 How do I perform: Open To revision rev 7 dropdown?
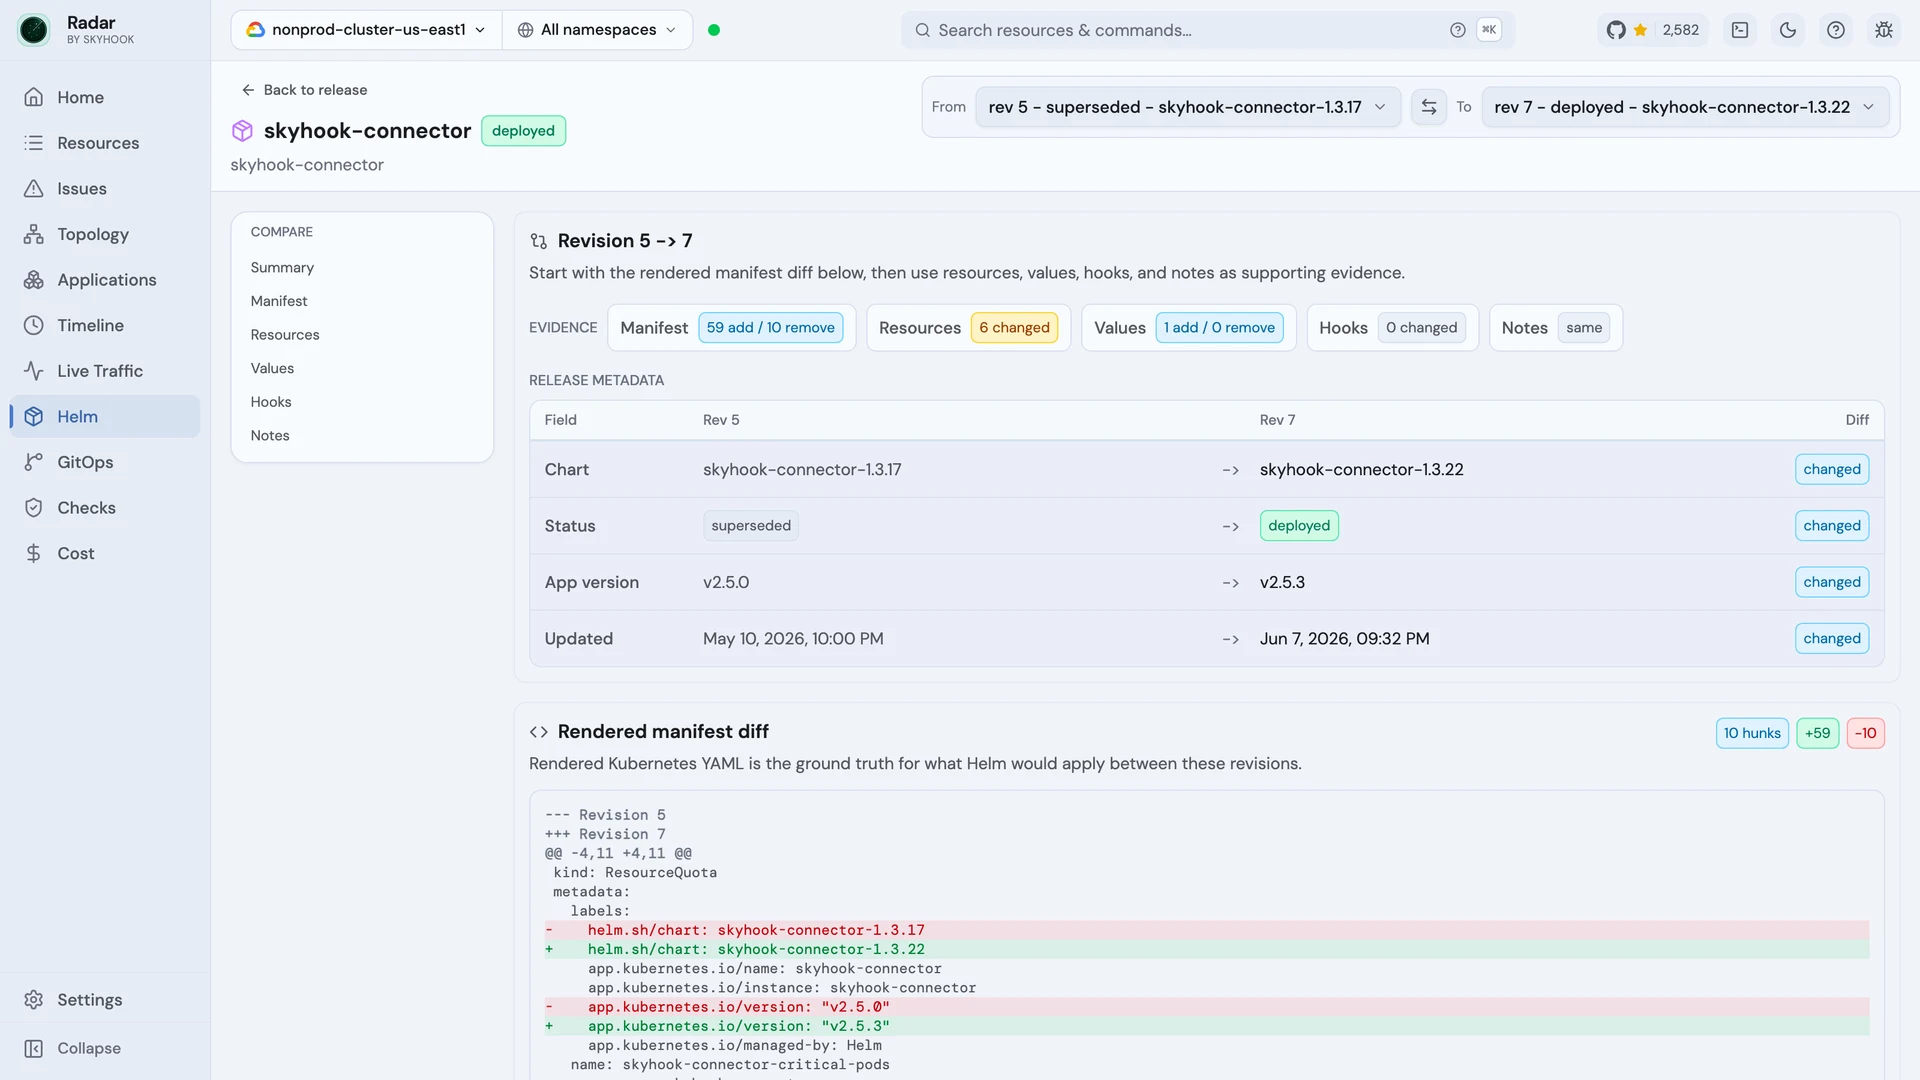pos(1685,107)
